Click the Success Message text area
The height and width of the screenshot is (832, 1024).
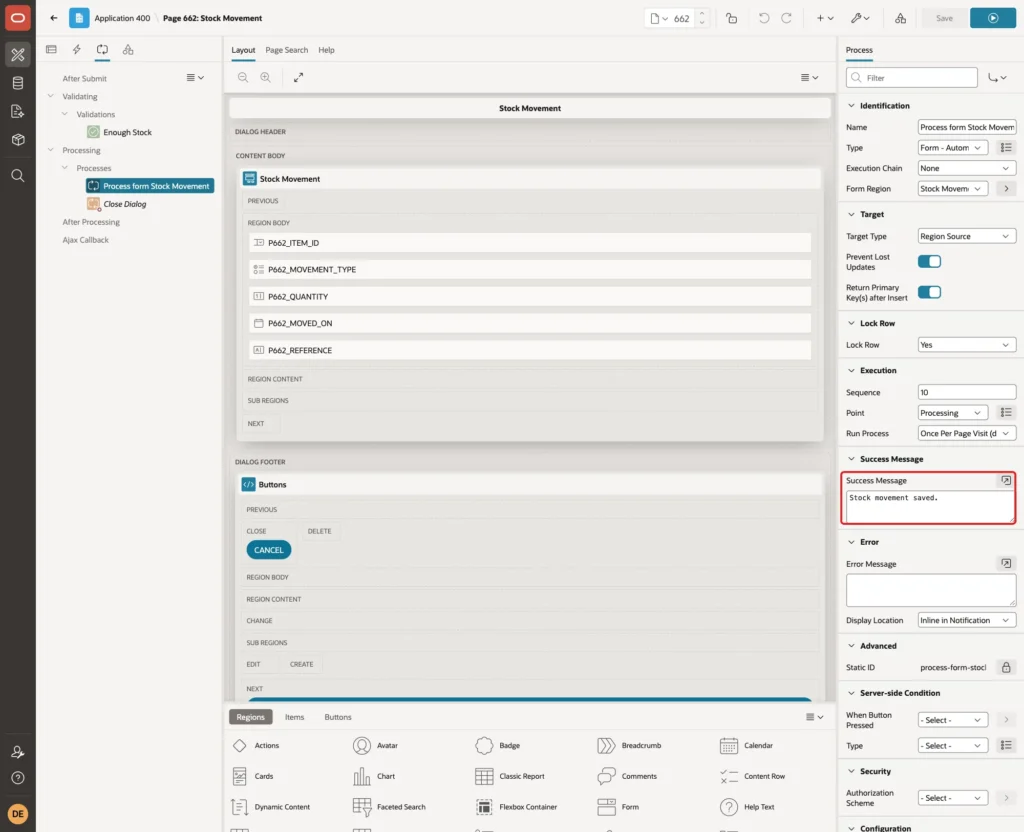point(930,507)
